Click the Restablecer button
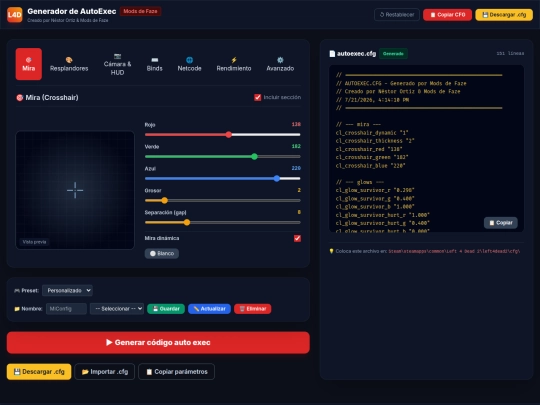The image size is (540, 405). 397,15
